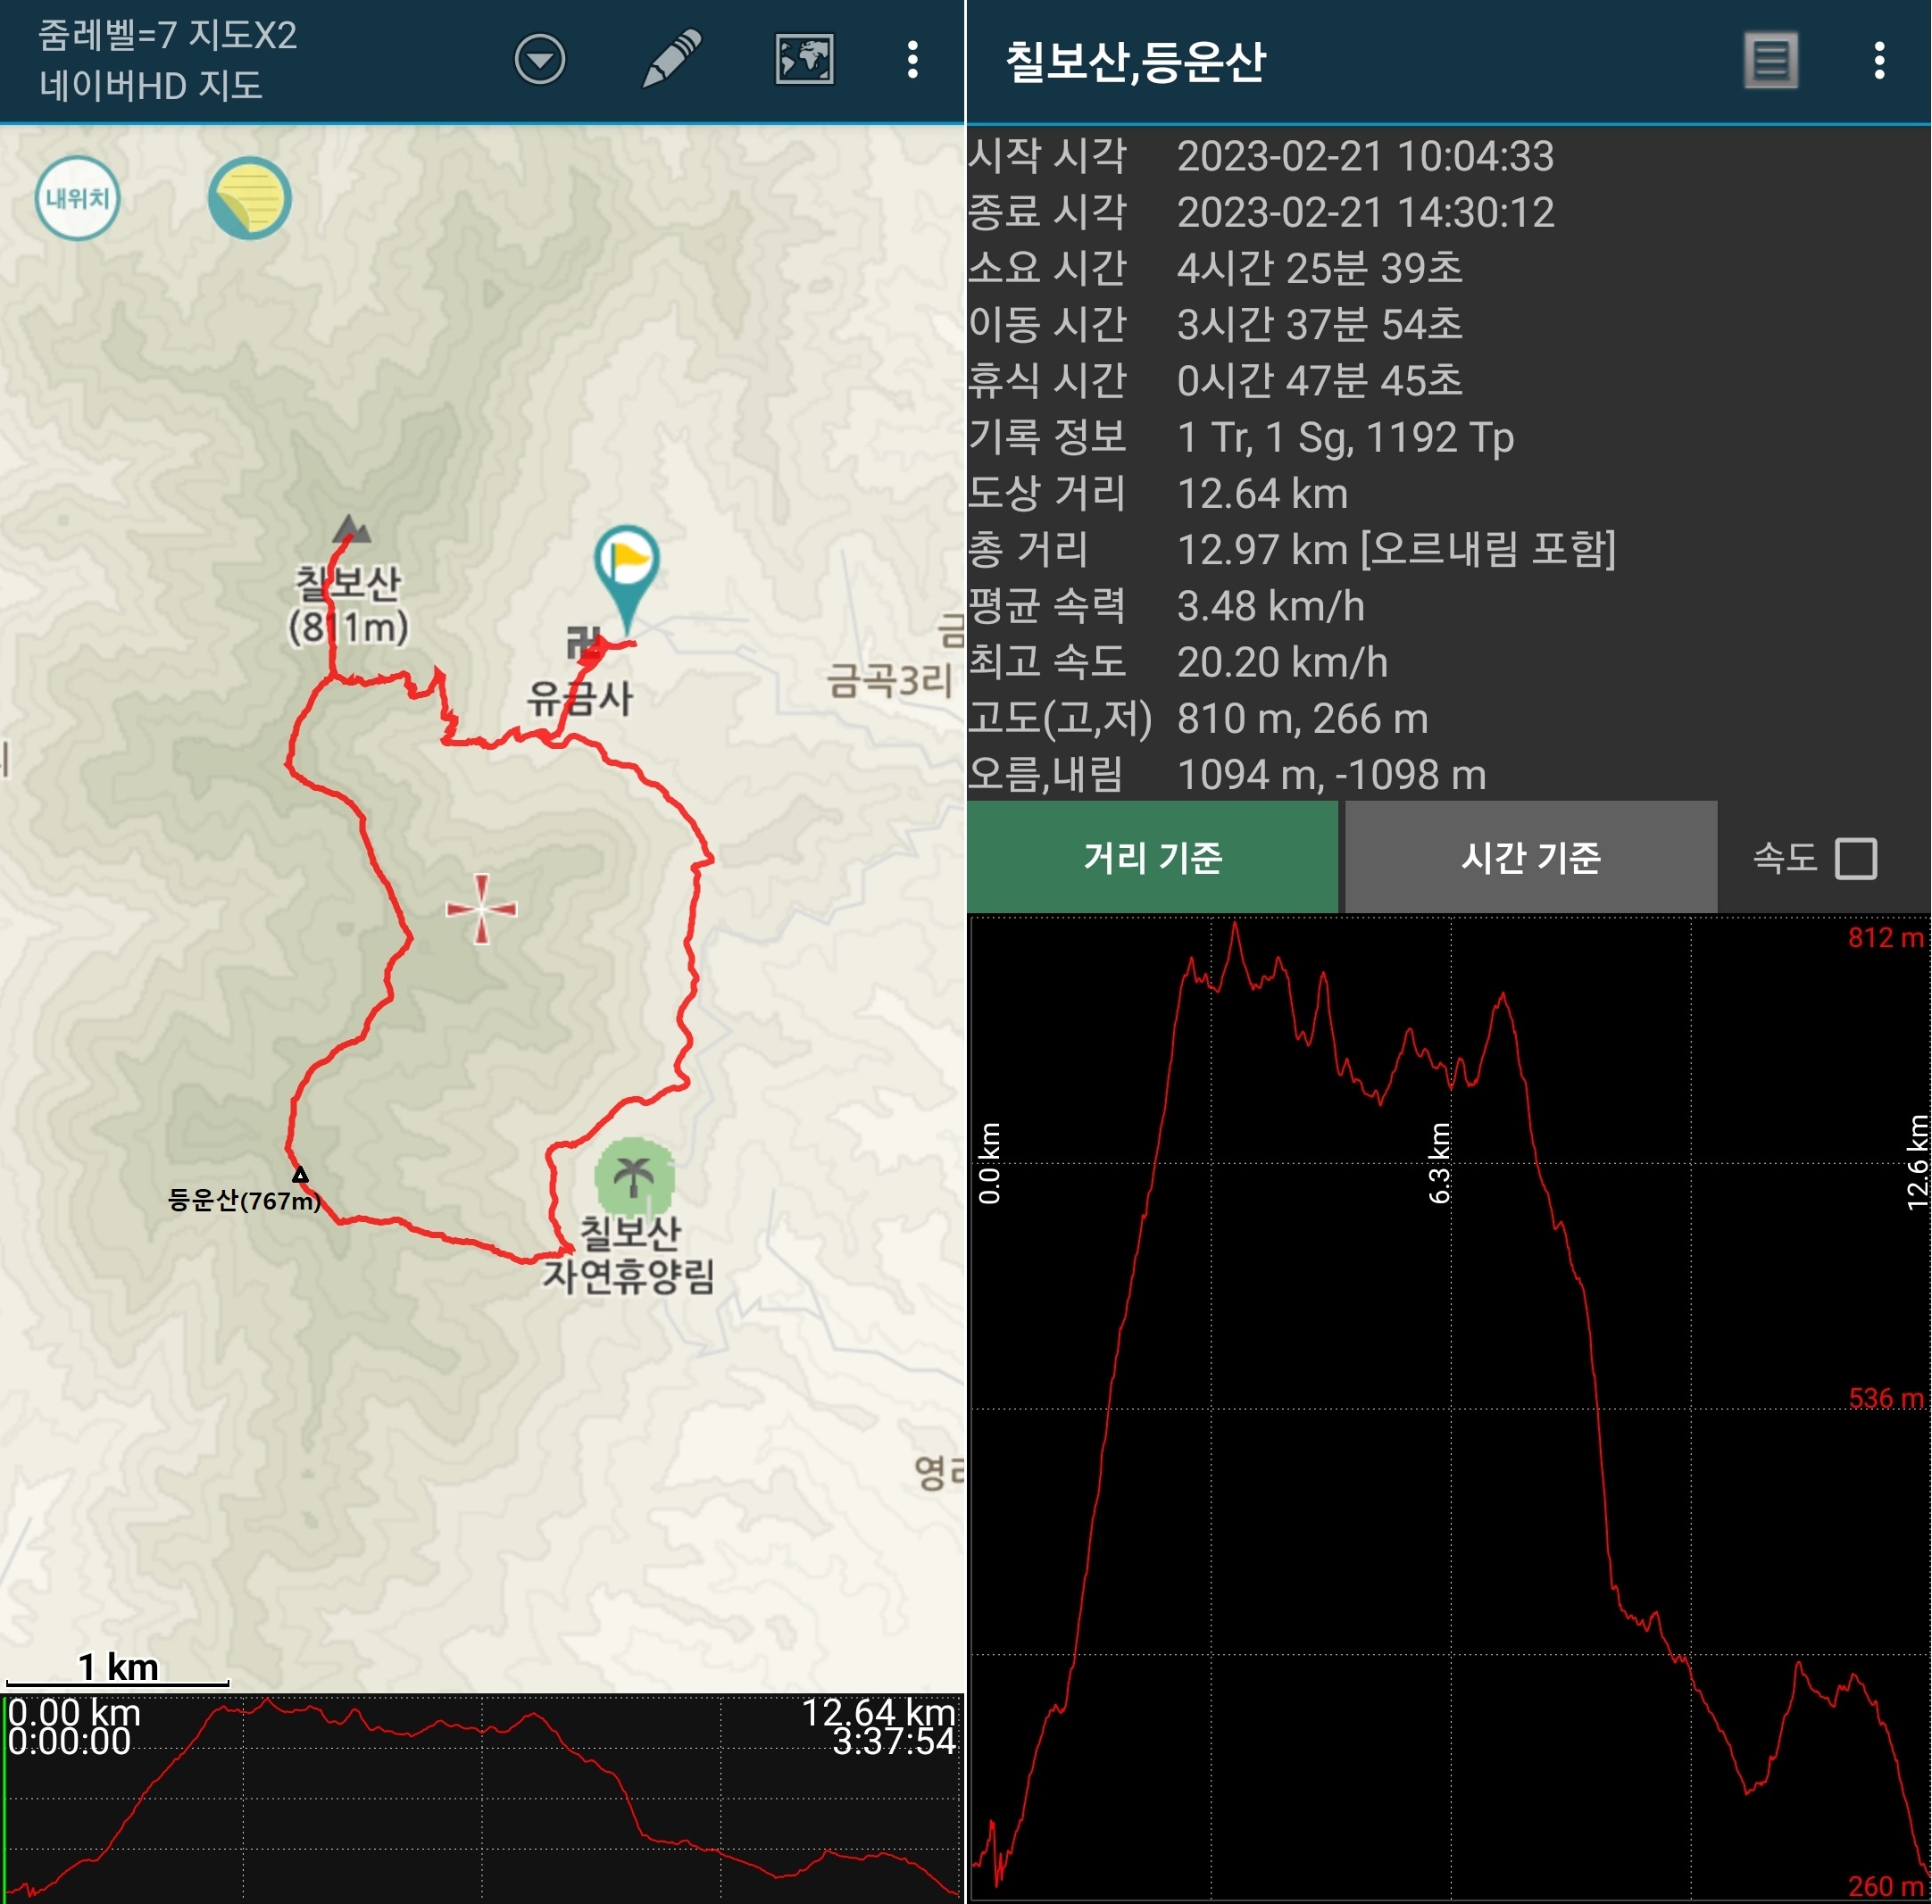Image resolution: width=1932 pixels, height=1904 pixels.
Task: Select the 칠보산 자연휴양림 palm tree icon
Action: (634, 1177)
